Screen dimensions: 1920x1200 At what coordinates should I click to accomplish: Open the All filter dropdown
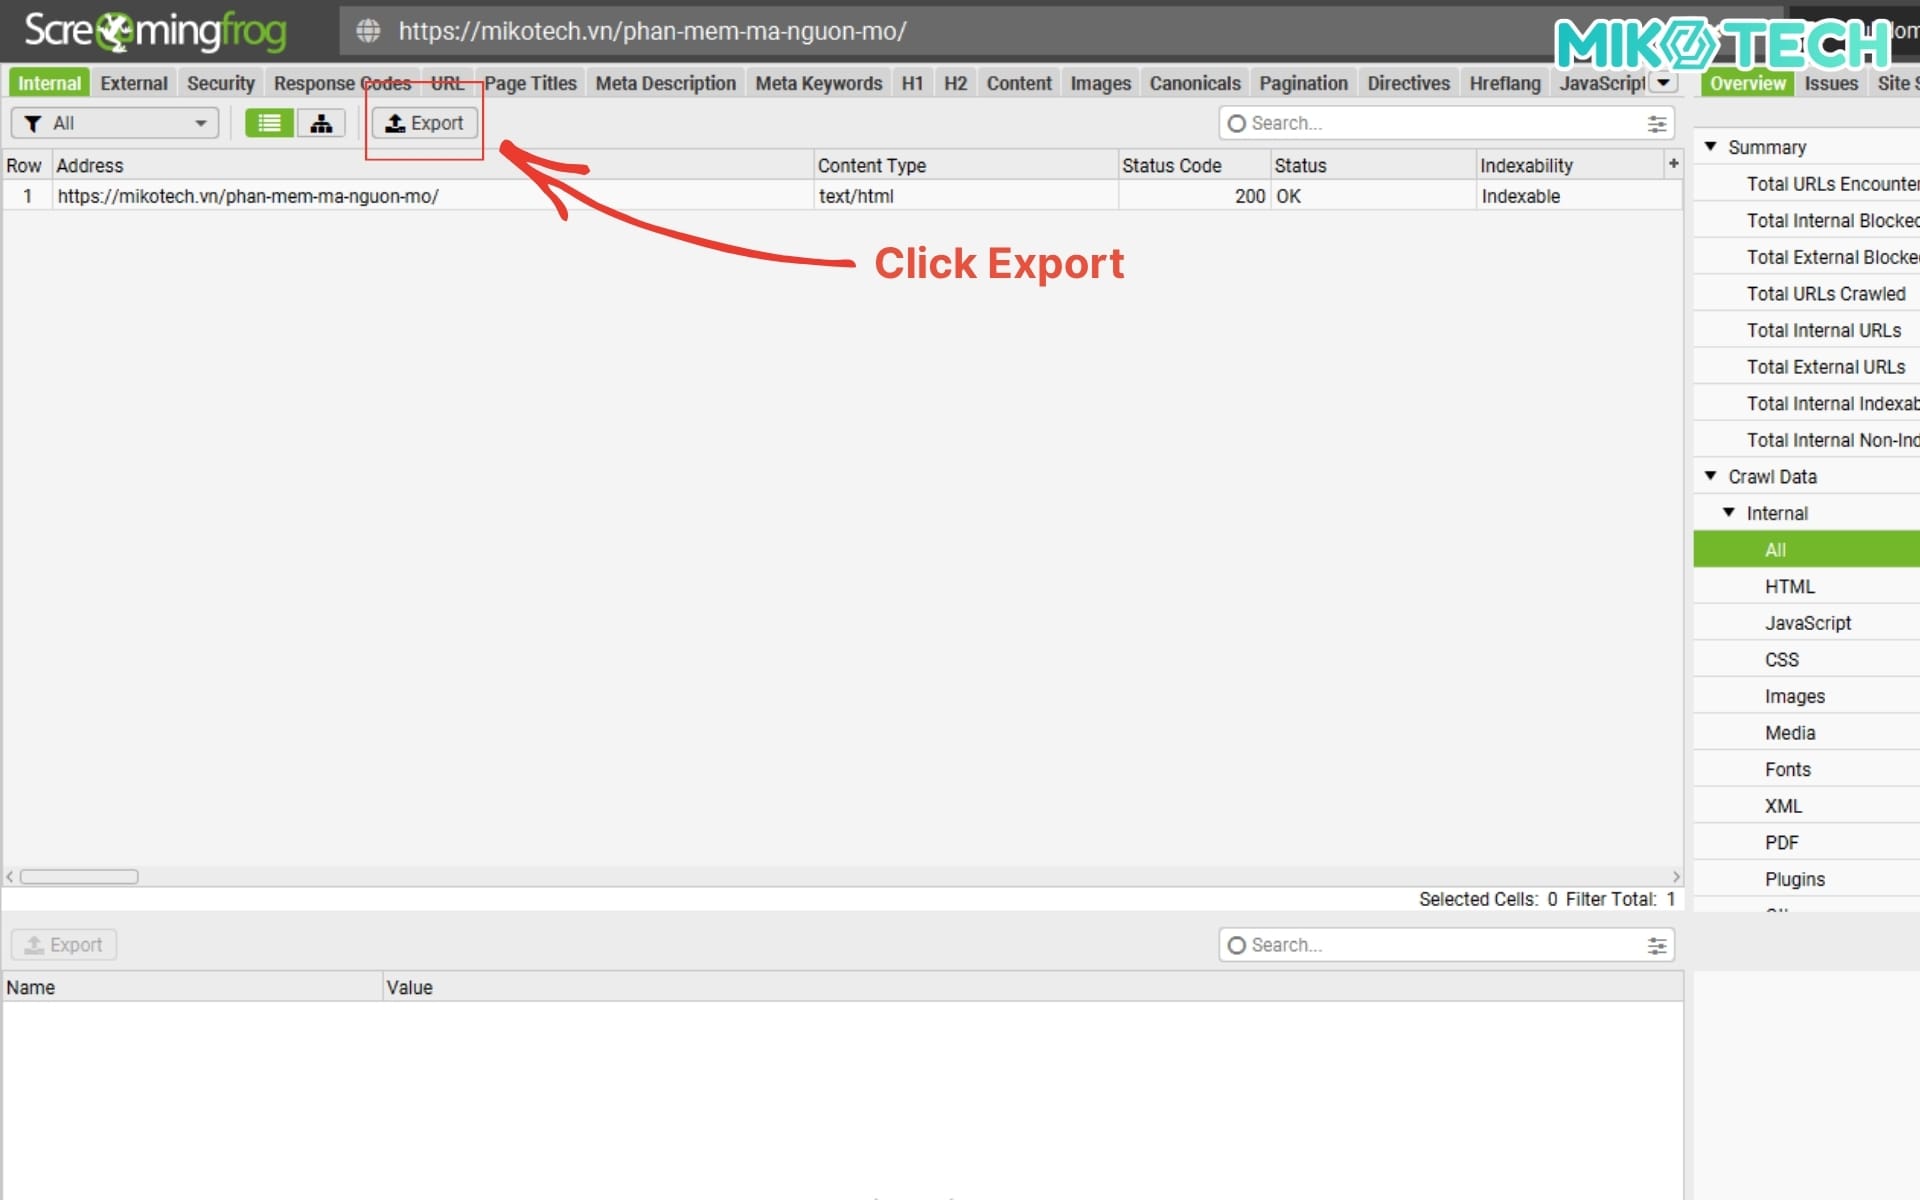coord(199,123)
